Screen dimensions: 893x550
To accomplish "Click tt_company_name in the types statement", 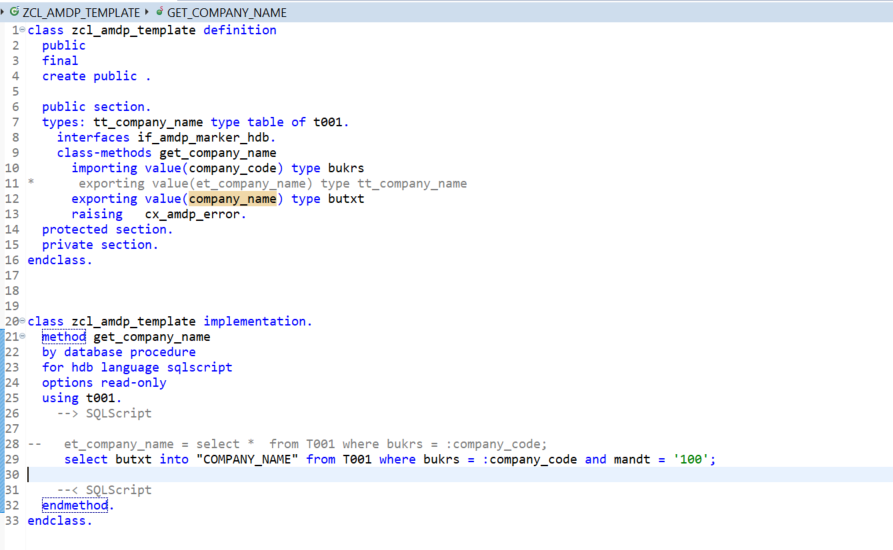I will point(148,122).
